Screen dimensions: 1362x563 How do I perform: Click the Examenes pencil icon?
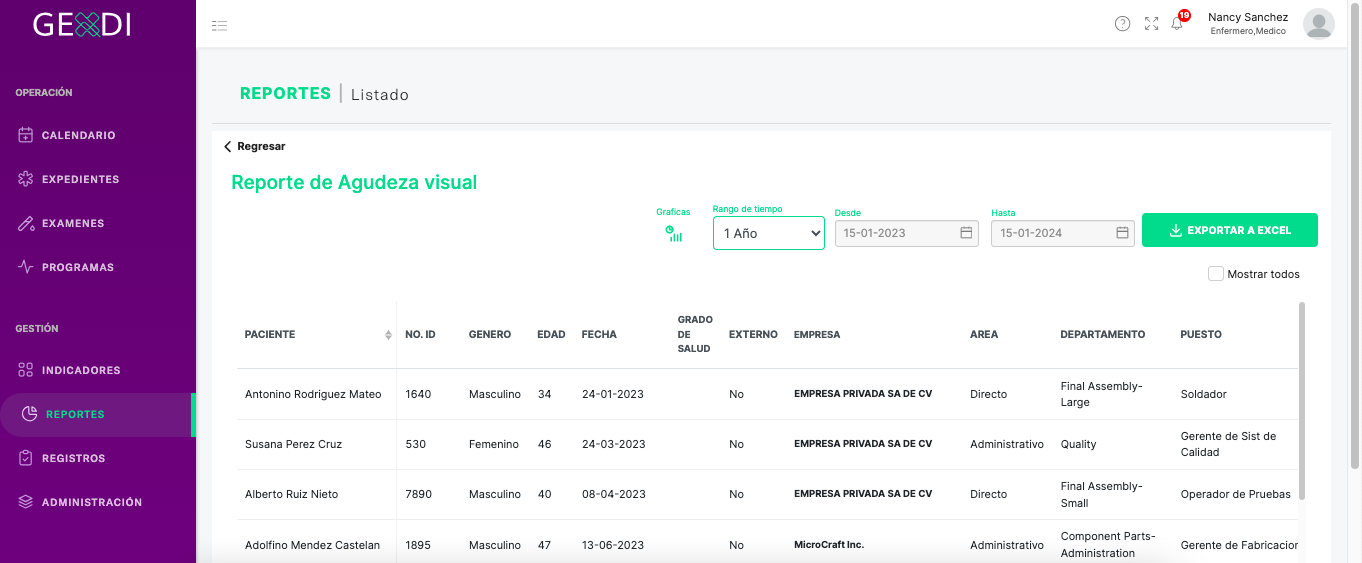click(x=26, y=223)
